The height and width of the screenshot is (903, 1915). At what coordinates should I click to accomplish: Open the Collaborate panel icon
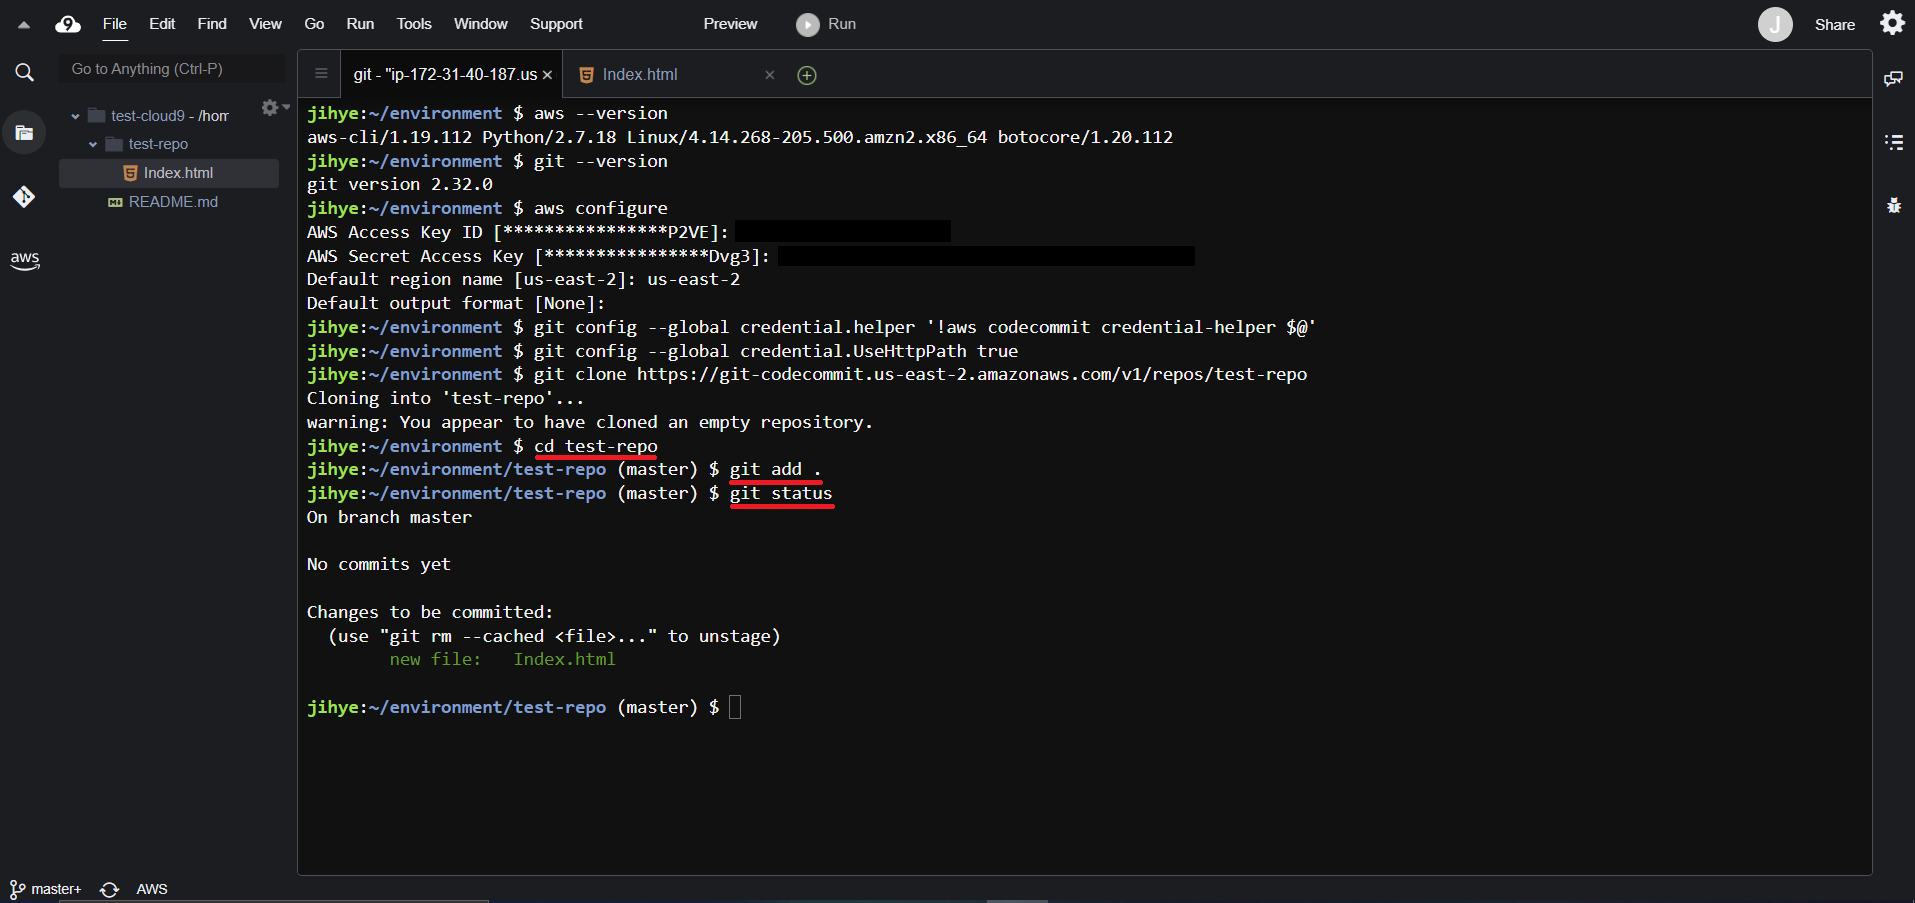click(x=1893, y=78)
